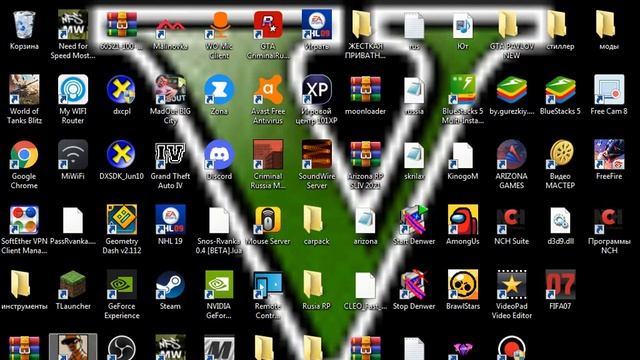This screenshot has width=640, height=360.
Task: Open Игровой центр 101XP
Action: click(317, 90)
